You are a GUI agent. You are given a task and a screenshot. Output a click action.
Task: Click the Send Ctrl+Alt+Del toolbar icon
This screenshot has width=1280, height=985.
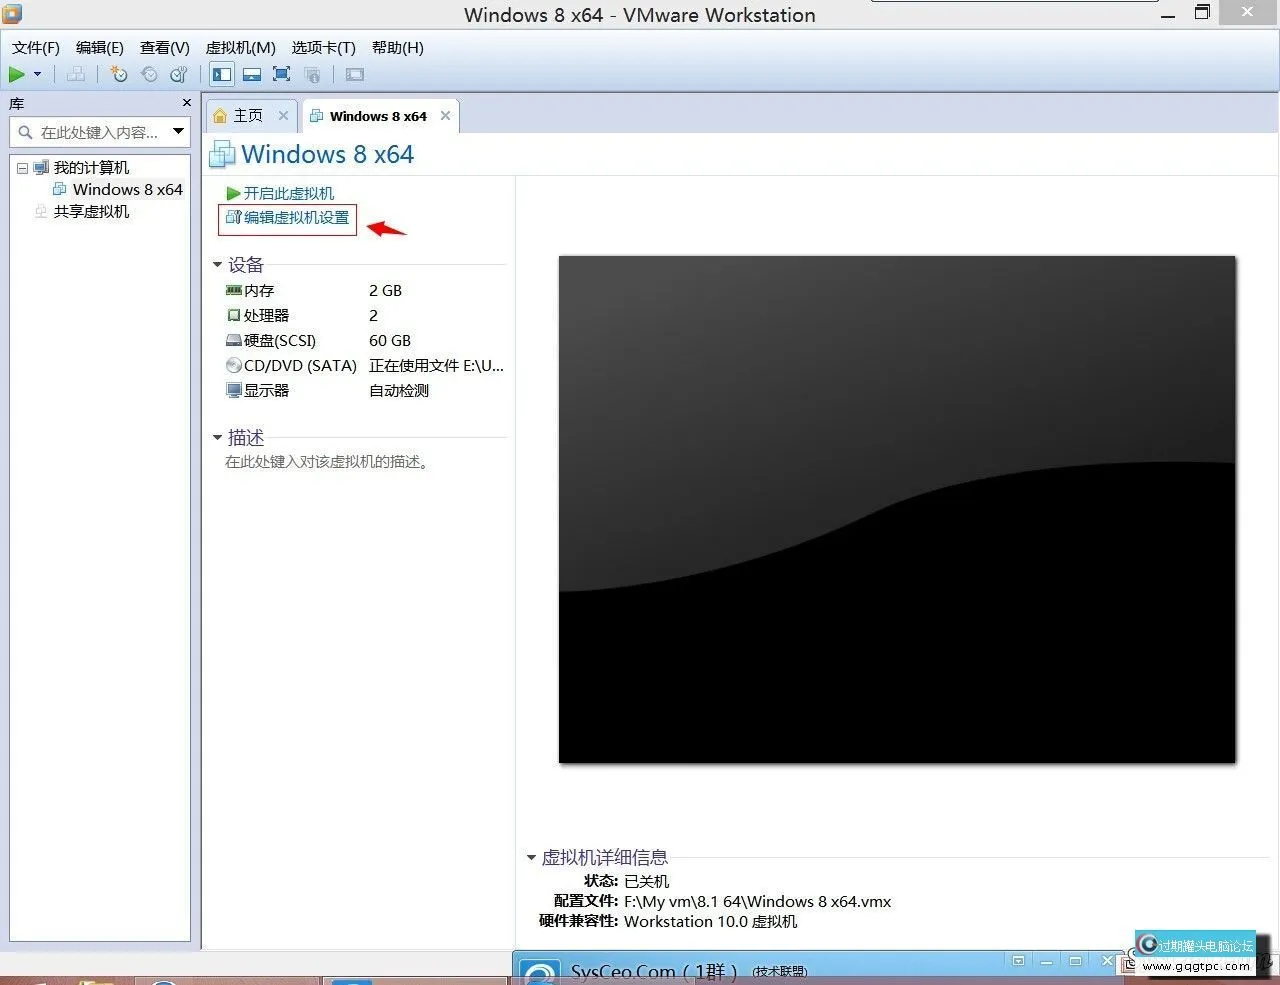coord(76,74)
